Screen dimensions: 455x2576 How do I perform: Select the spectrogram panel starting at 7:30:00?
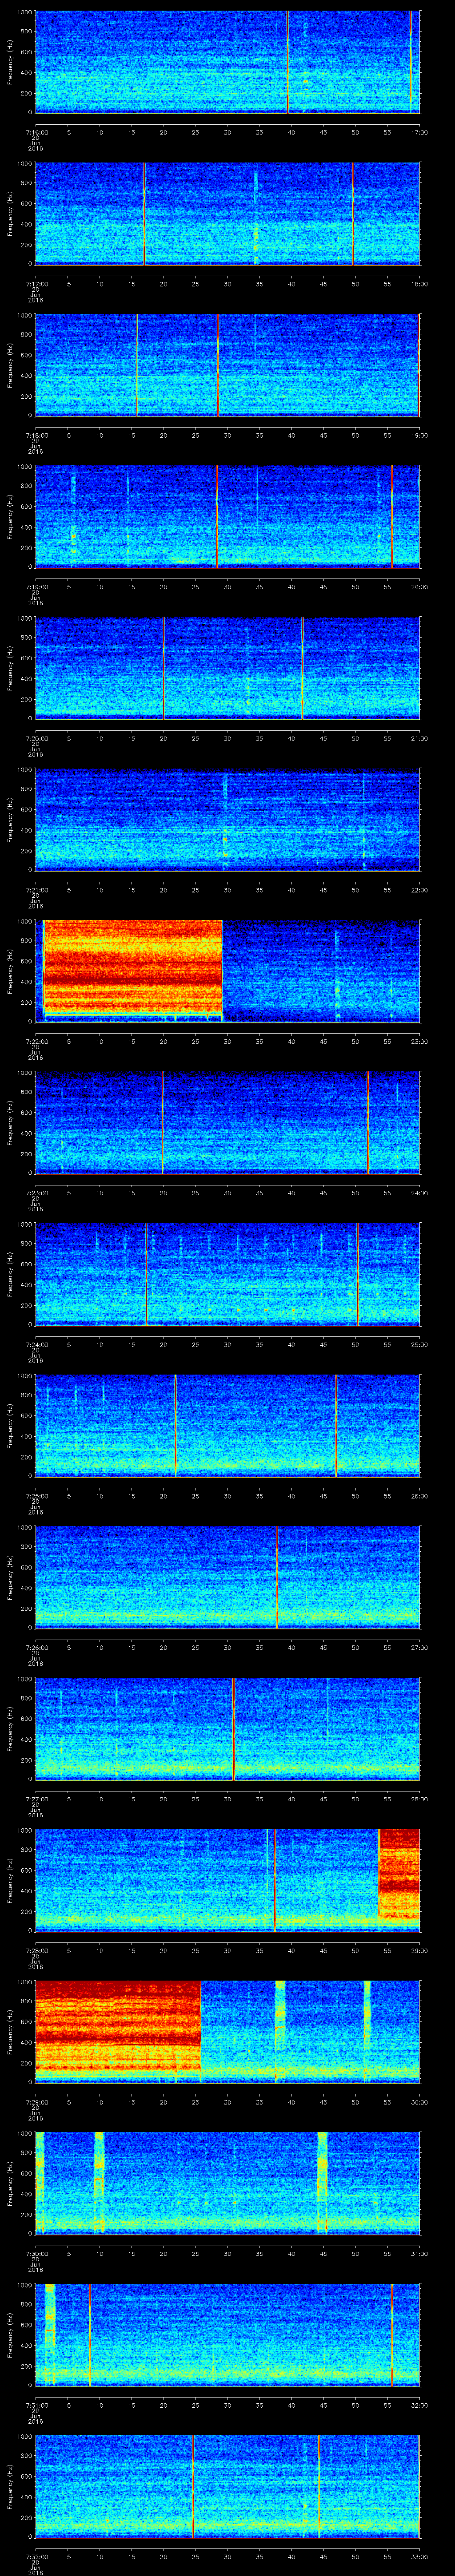click(x=227, y=2183)
